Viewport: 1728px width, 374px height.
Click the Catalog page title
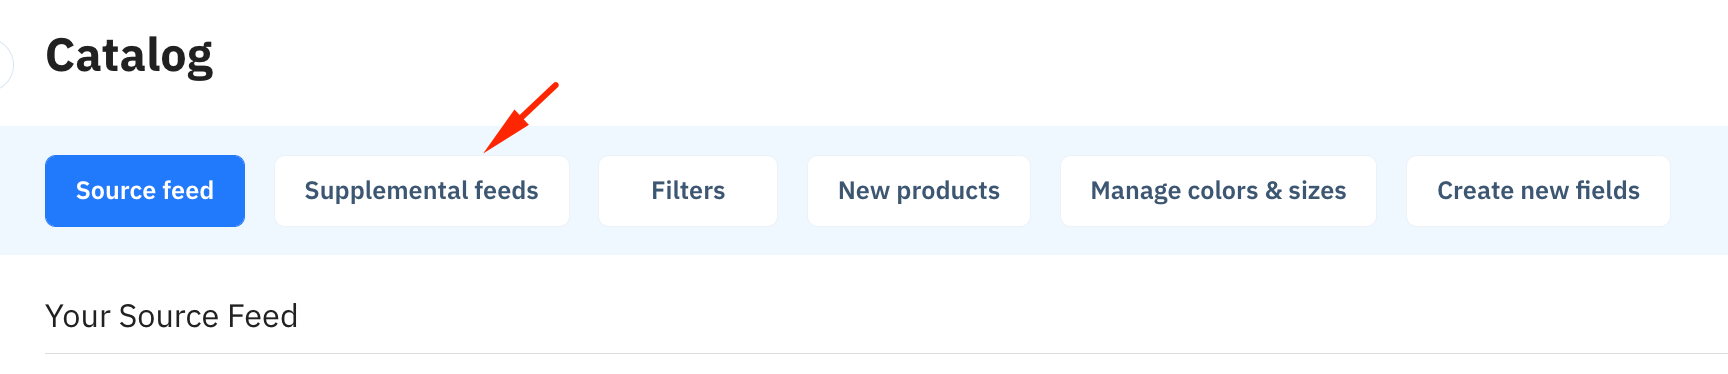point(129,56)
